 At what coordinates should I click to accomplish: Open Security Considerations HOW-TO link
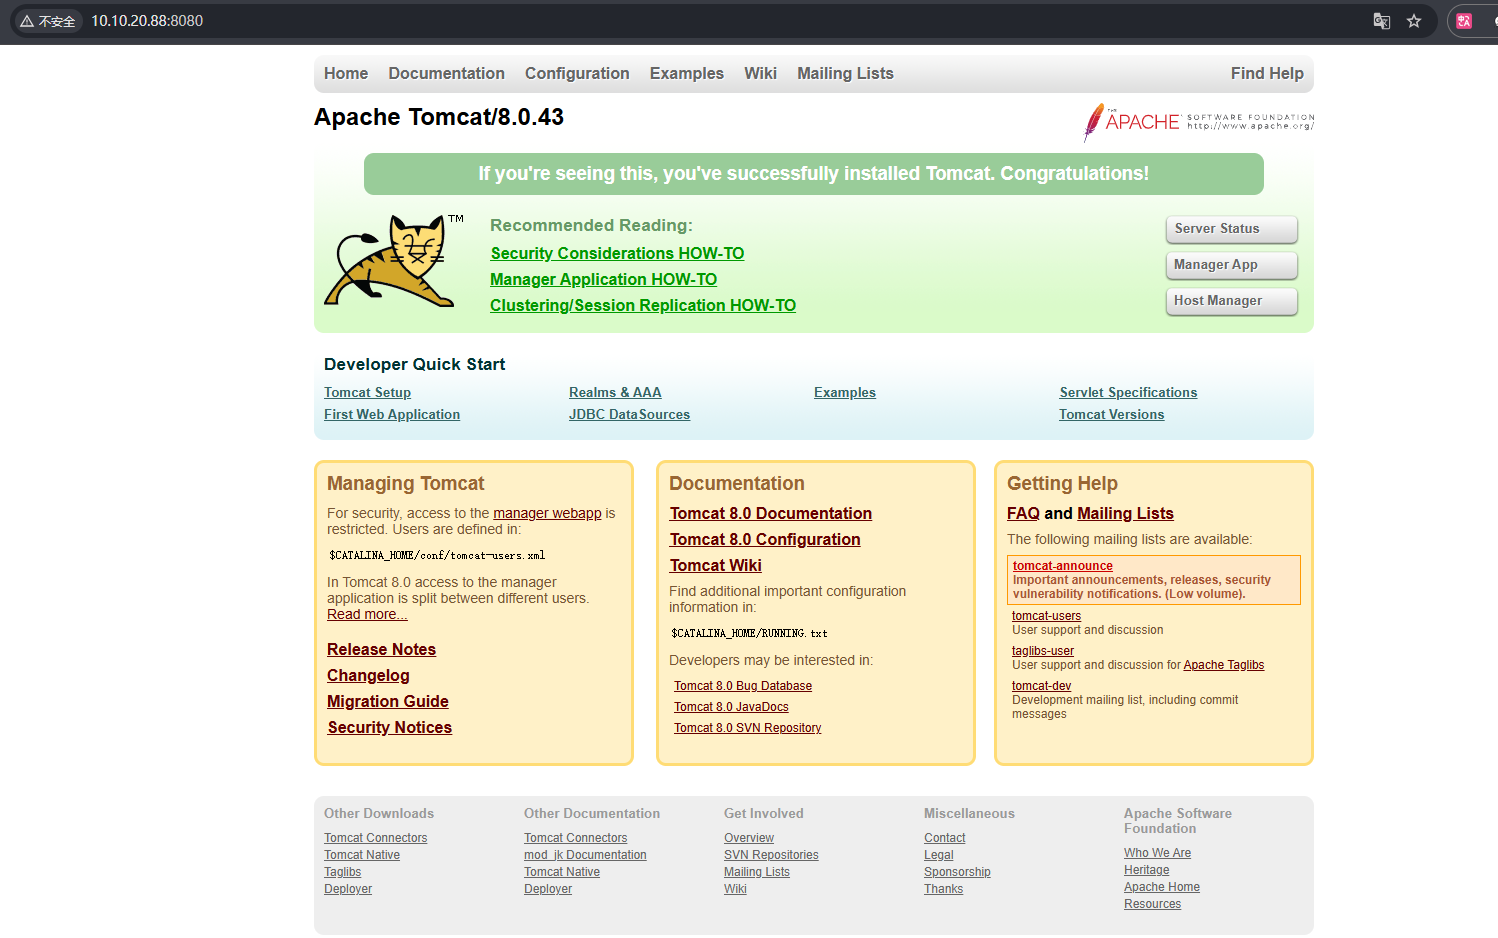(617, 254)
